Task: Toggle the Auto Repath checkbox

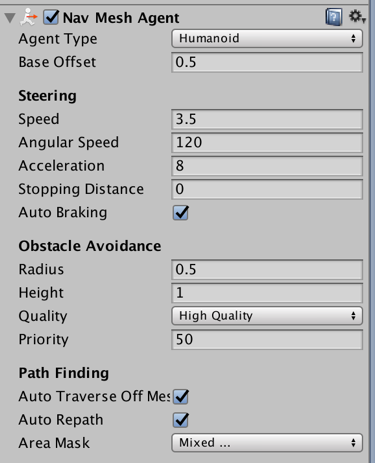Action: [x=181, y=420]
